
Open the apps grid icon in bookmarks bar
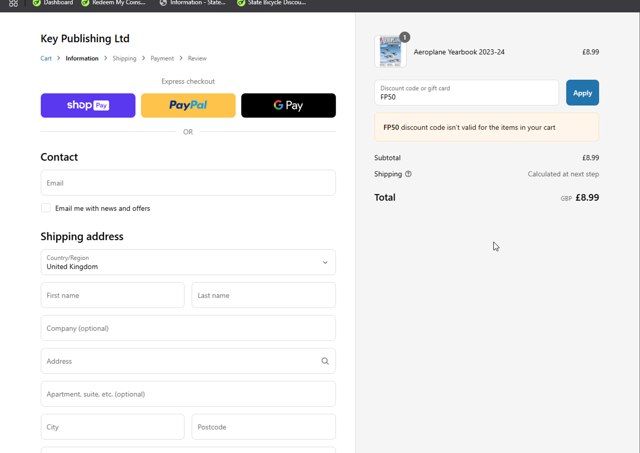pyautogui.click(x=13, y=3)
